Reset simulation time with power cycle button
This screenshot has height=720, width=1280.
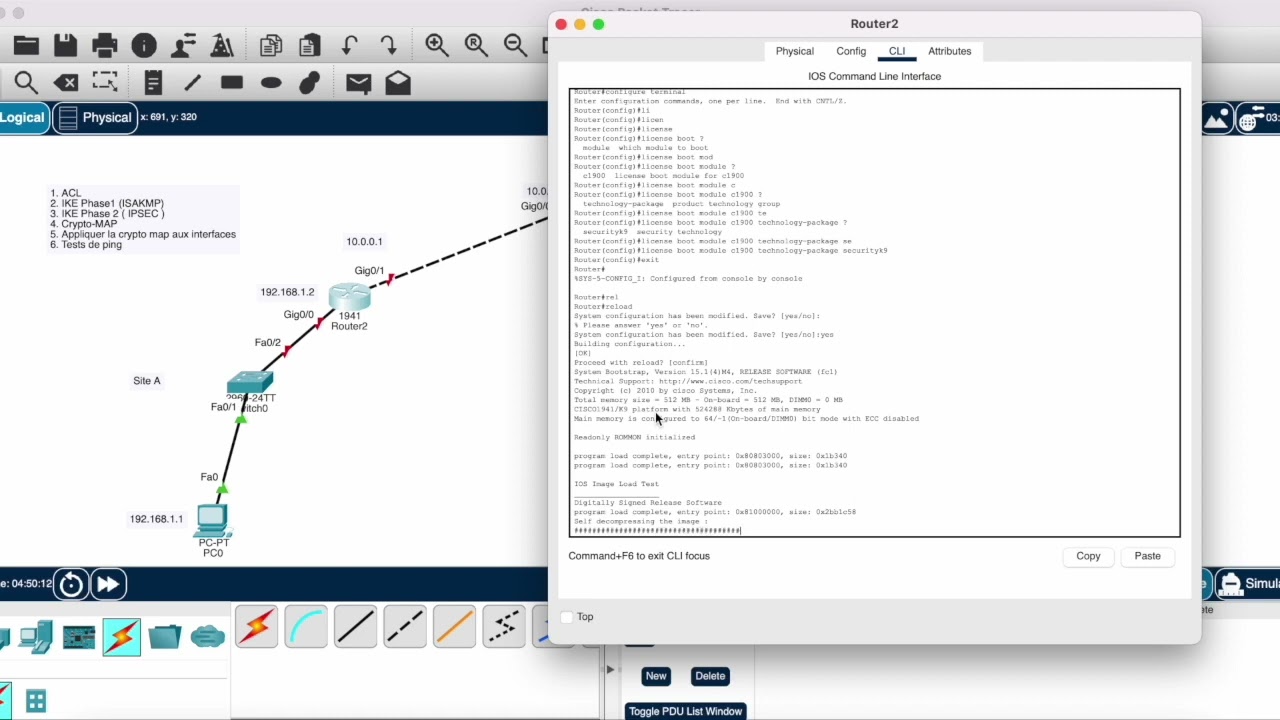click(x=71, y=584)
